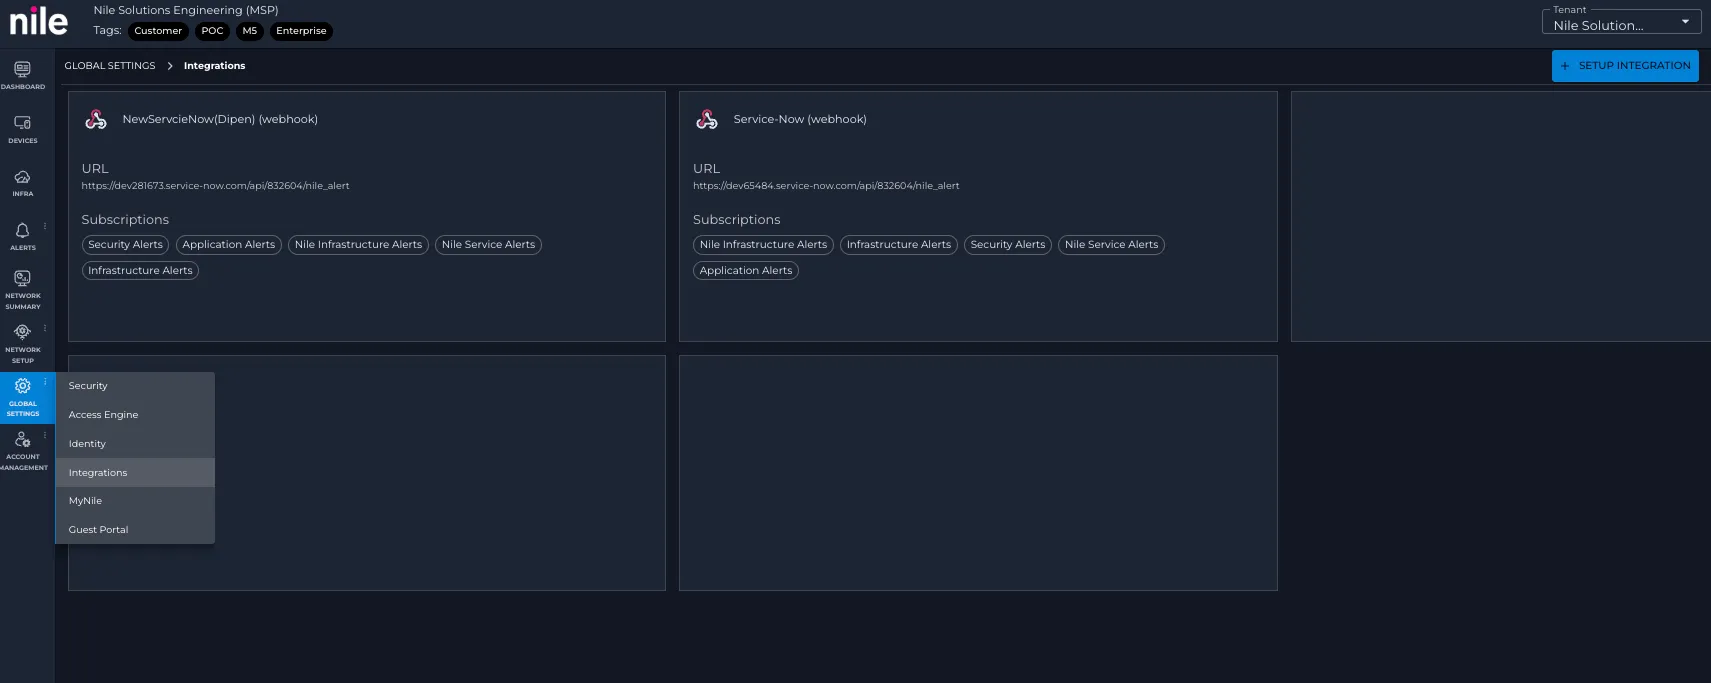Click the Global Settings breadcrumb
Viewport: 1711px width, 683px height.
coord(110,66)
